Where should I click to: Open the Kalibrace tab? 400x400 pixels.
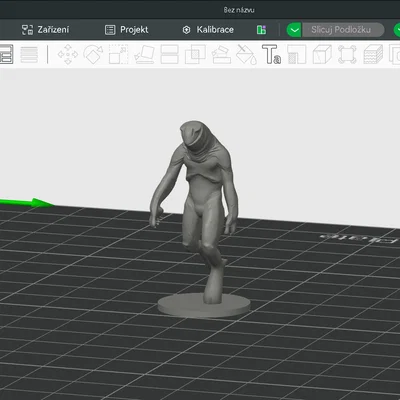tap(208, 30)
